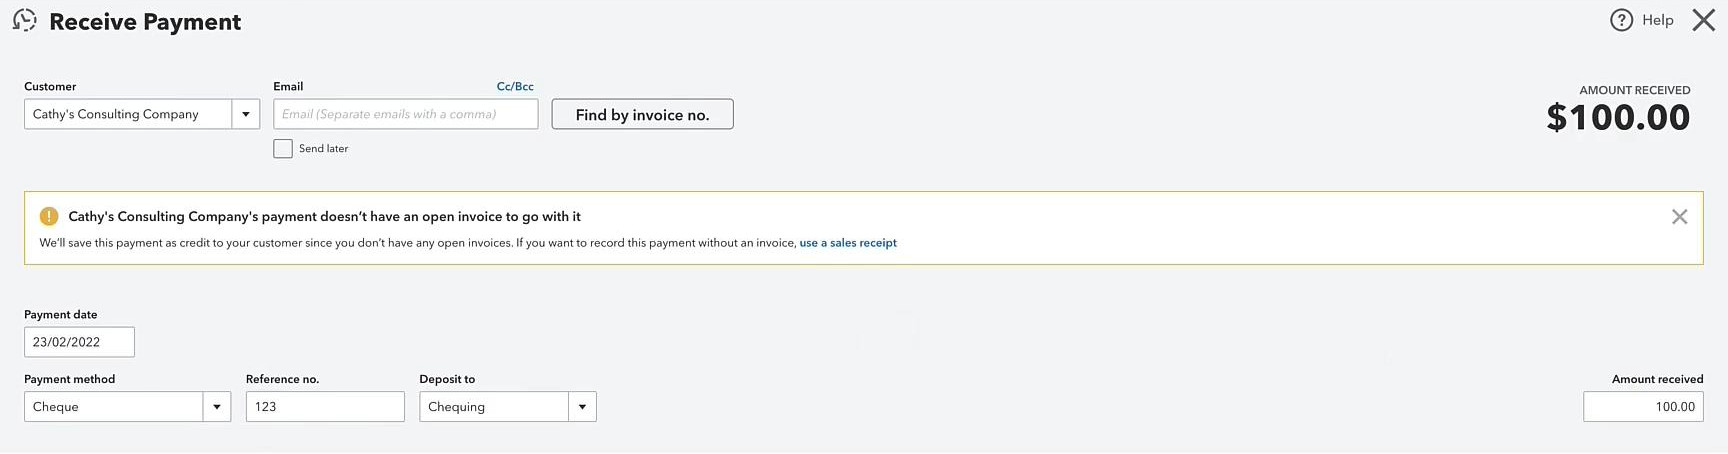This screenshot has height=454, width=1728.
Task: Click the Reference no. field
Action: tap(325, 407)
